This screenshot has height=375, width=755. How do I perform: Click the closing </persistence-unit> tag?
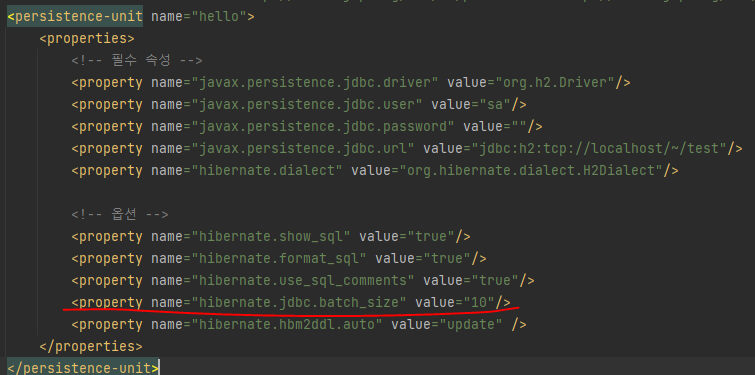pos(83,368)
